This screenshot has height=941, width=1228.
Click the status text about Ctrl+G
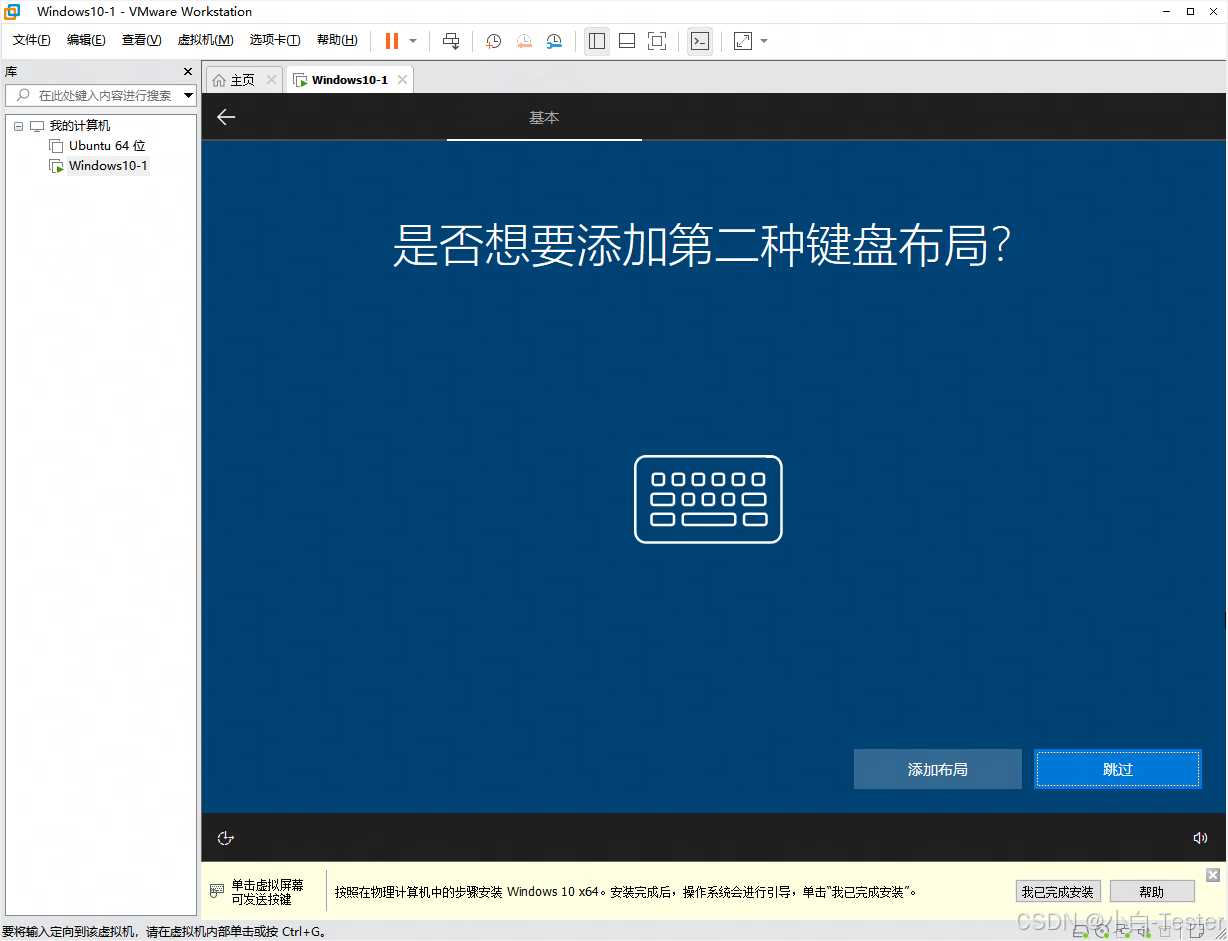pyautogui.click(x=164, y=931)
